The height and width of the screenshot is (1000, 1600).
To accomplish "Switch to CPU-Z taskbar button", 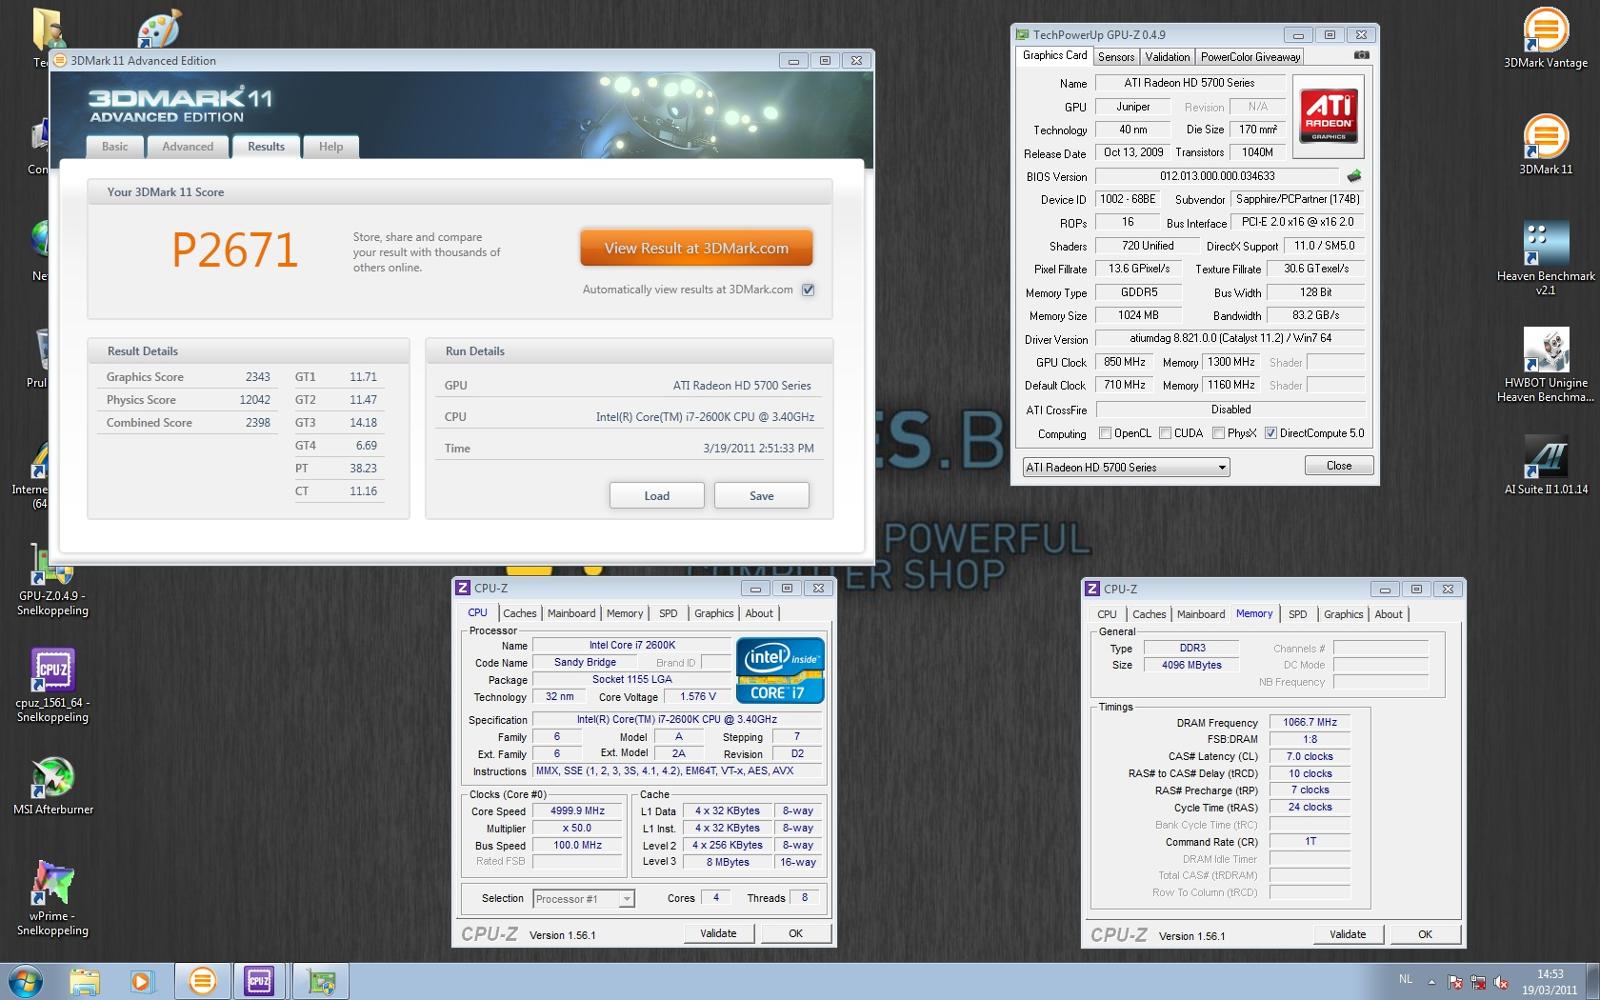I will pos(259,982).
